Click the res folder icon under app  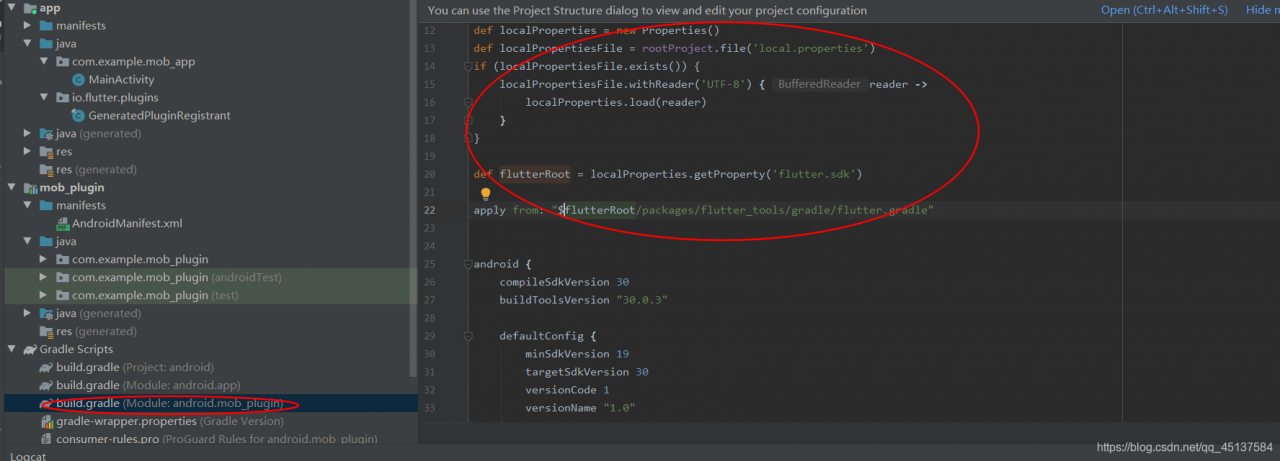coord(46,152)
